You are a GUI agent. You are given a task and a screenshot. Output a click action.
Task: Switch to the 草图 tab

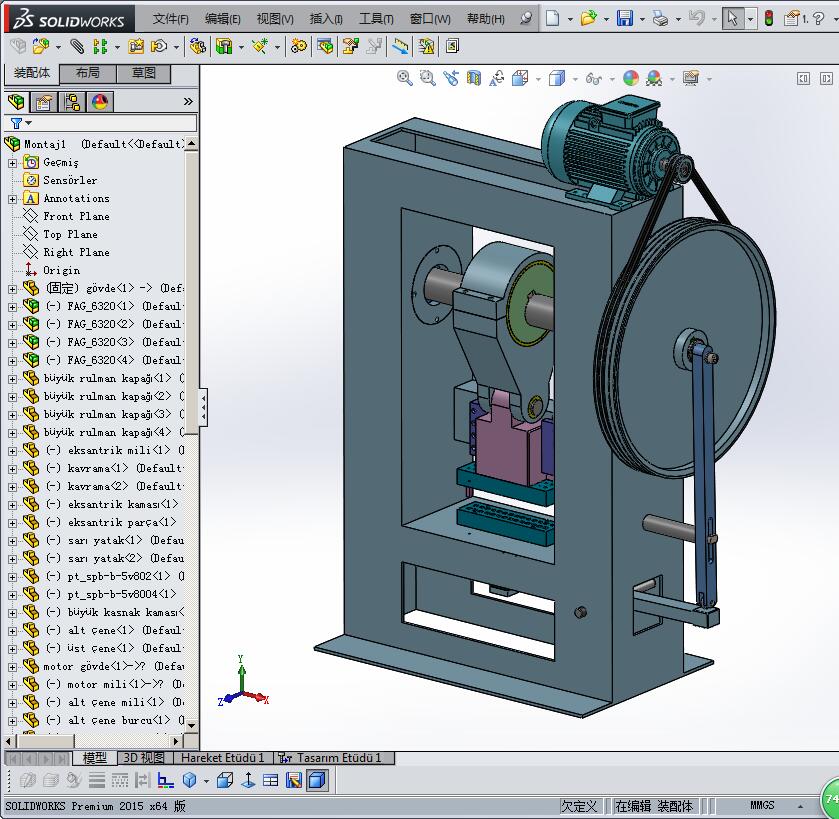[143, 73]
